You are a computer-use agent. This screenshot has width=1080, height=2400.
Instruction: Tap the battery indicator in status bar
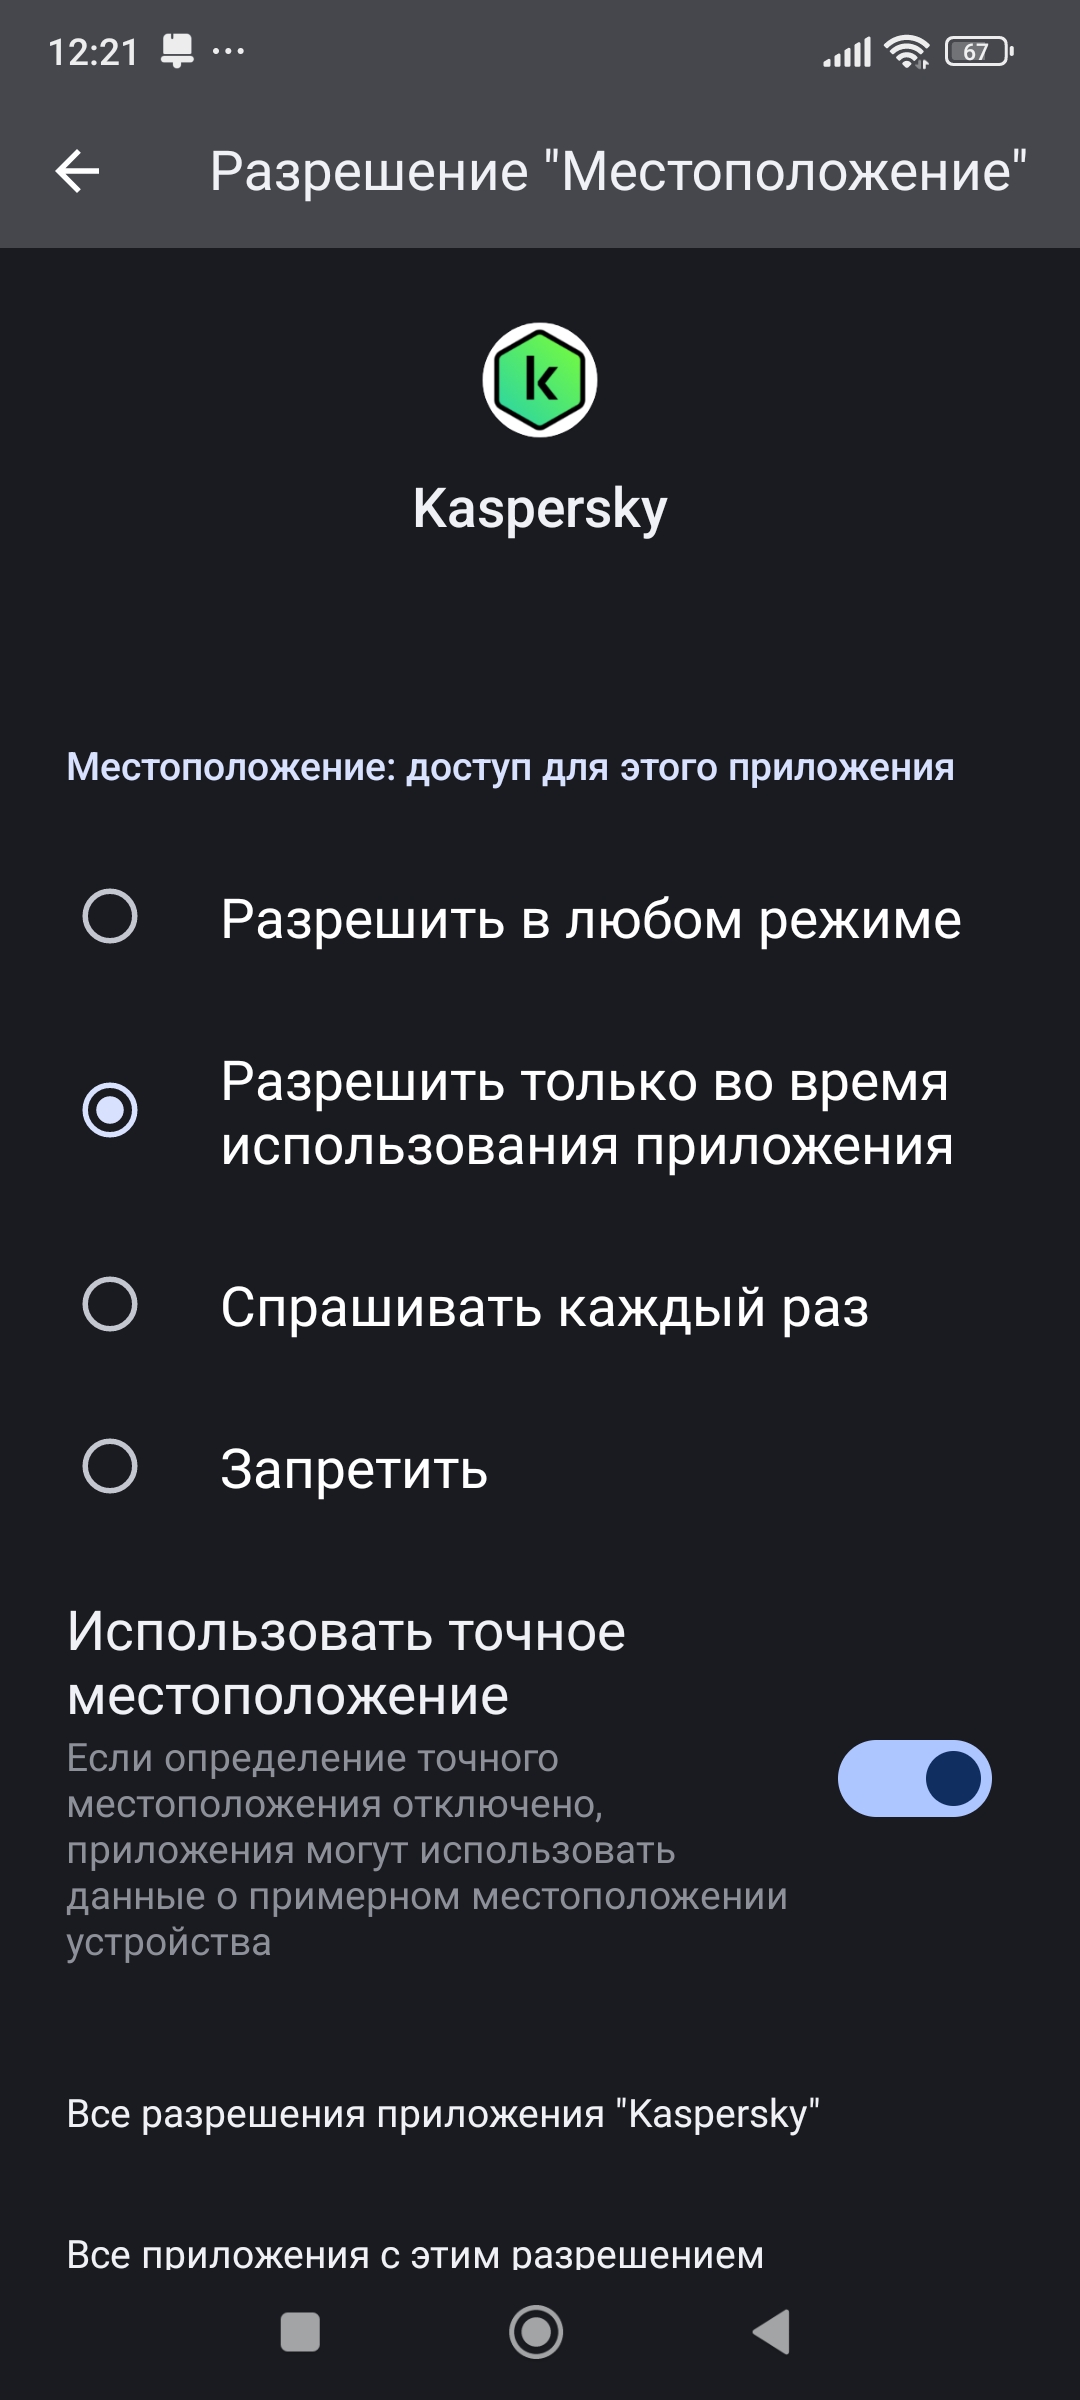pos(978,51)
